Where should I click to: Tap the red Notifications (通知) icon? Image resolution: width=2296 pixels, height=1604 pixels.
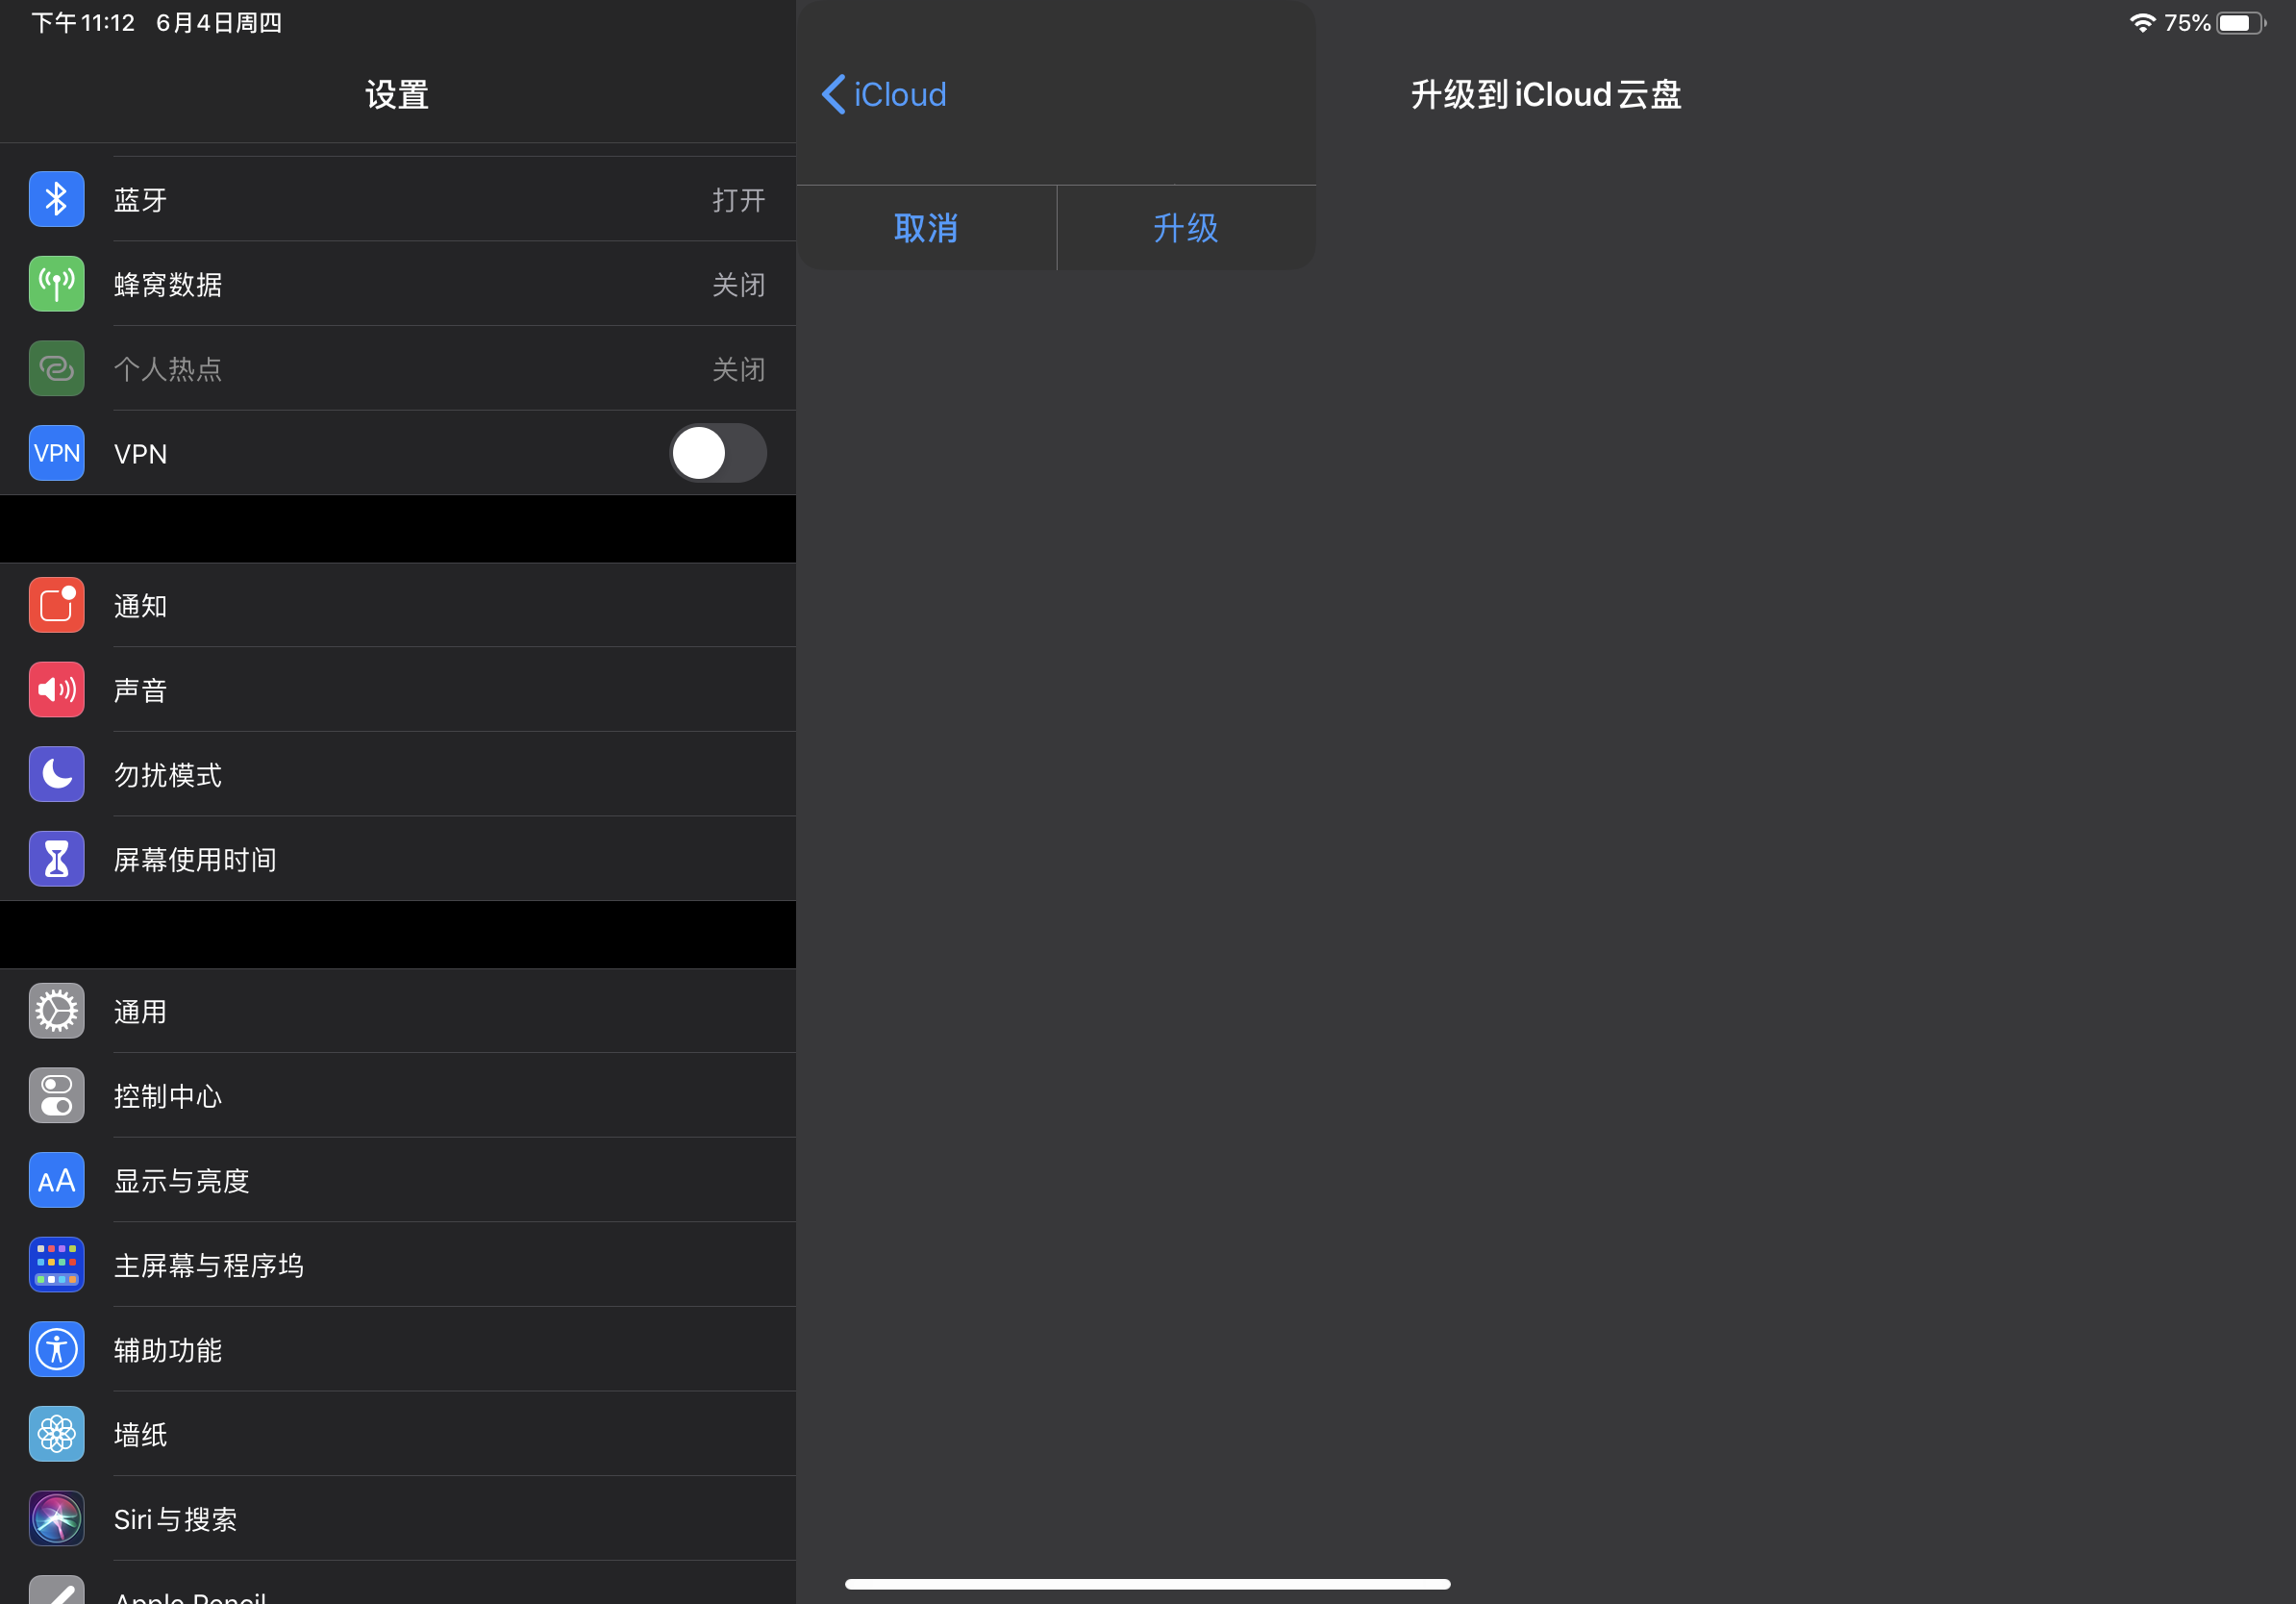pos(56,605)
